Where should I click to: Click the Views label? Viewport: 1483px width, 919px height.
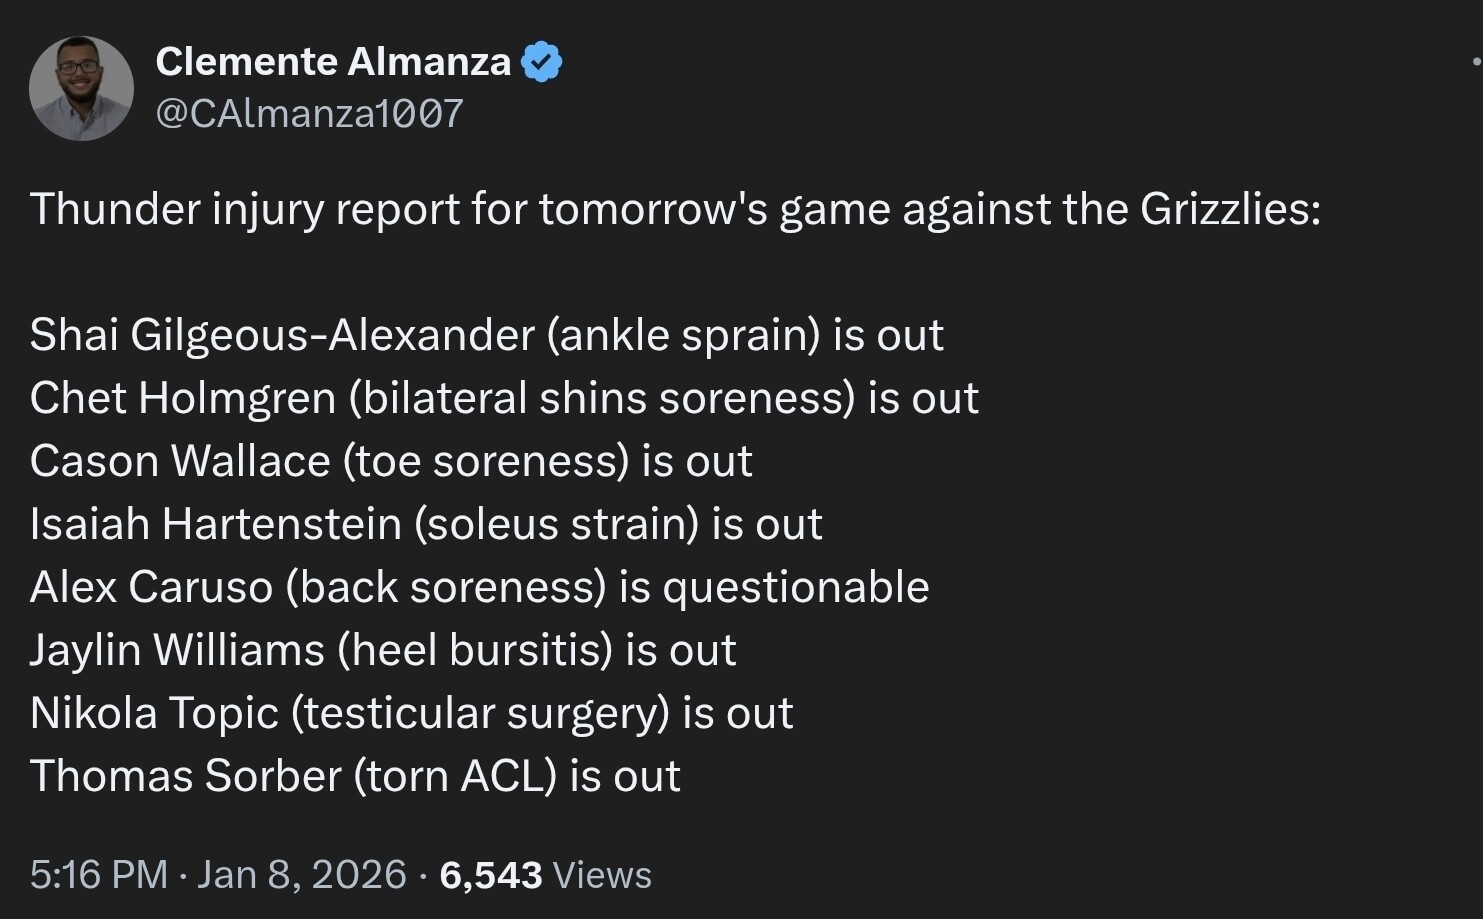(602, 875)
